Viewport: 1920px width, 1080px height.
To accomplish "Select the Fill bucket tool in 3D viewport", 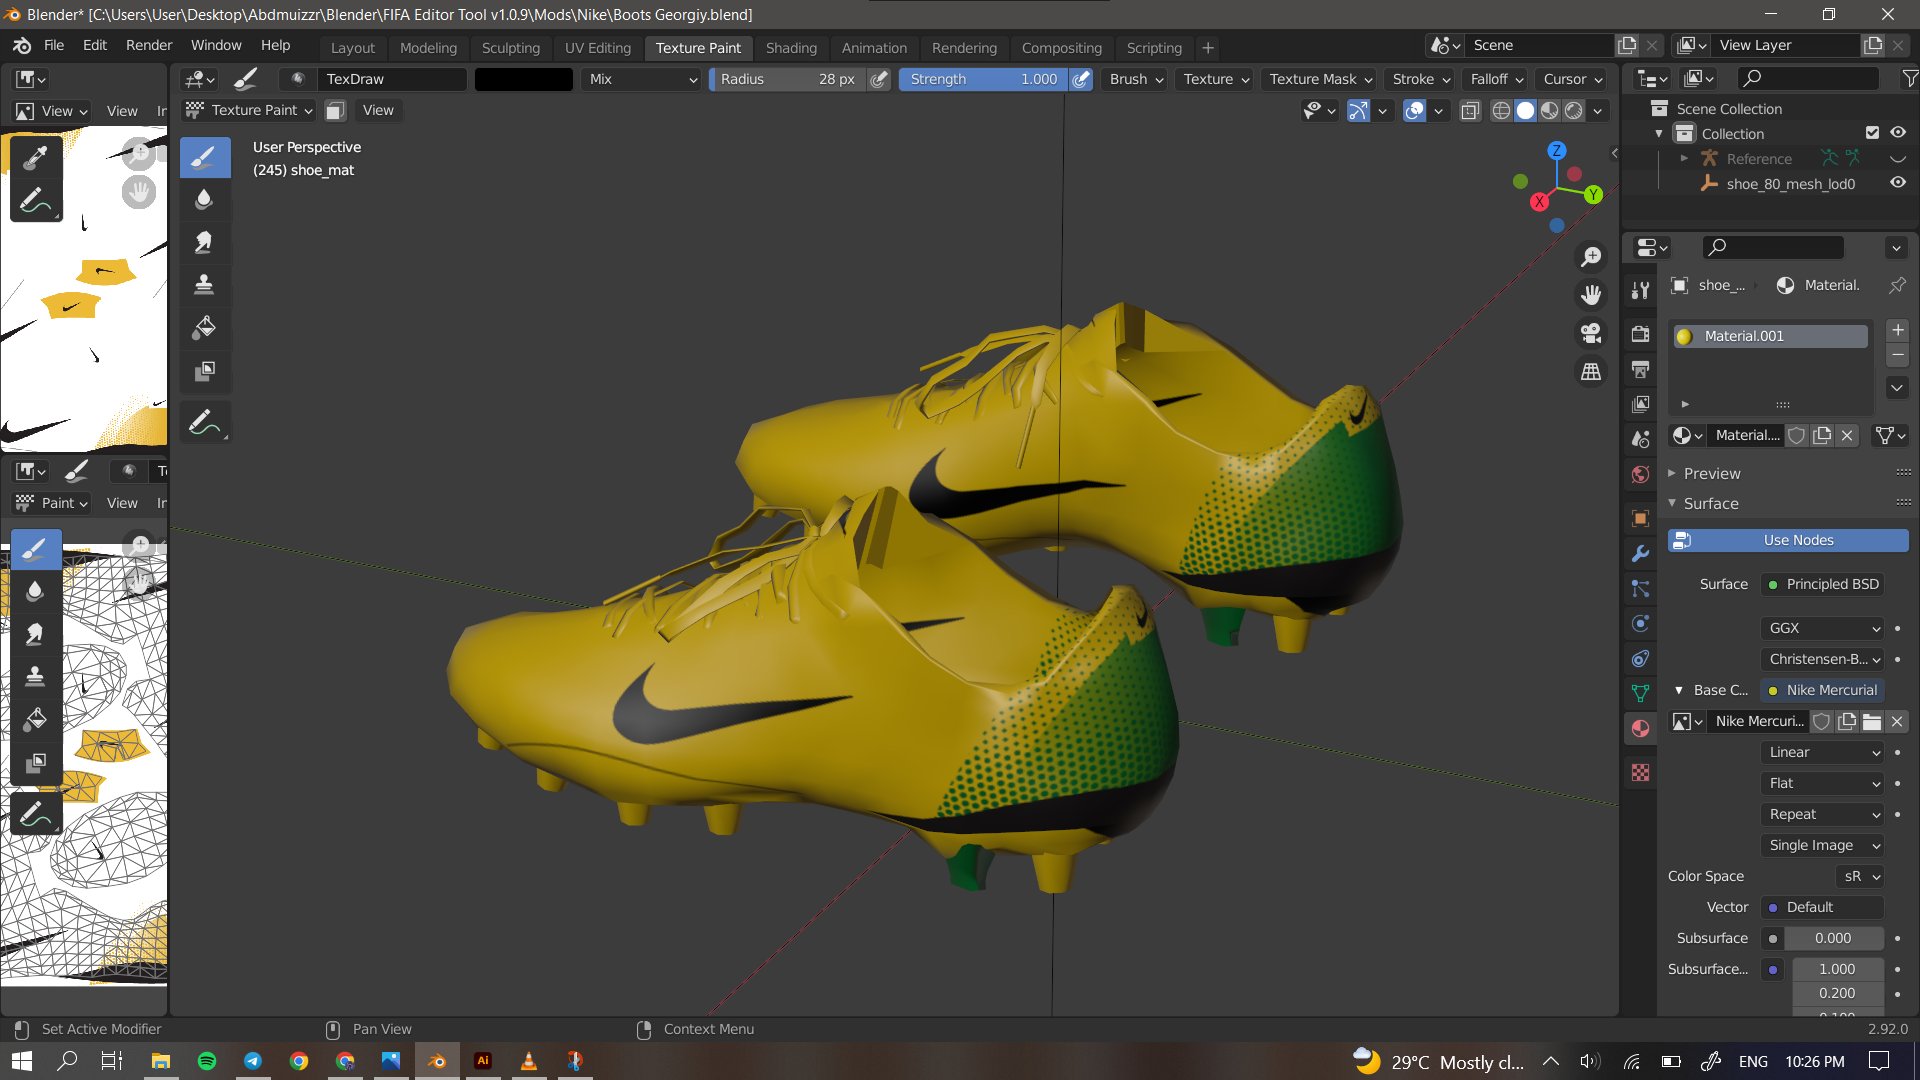I will coord(204,328).
